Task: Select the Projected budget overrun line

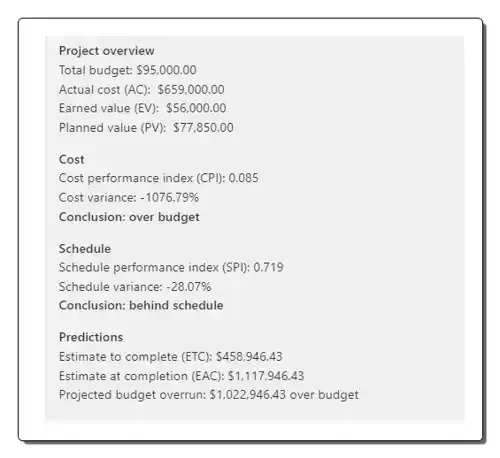Action: pos(209,395)
